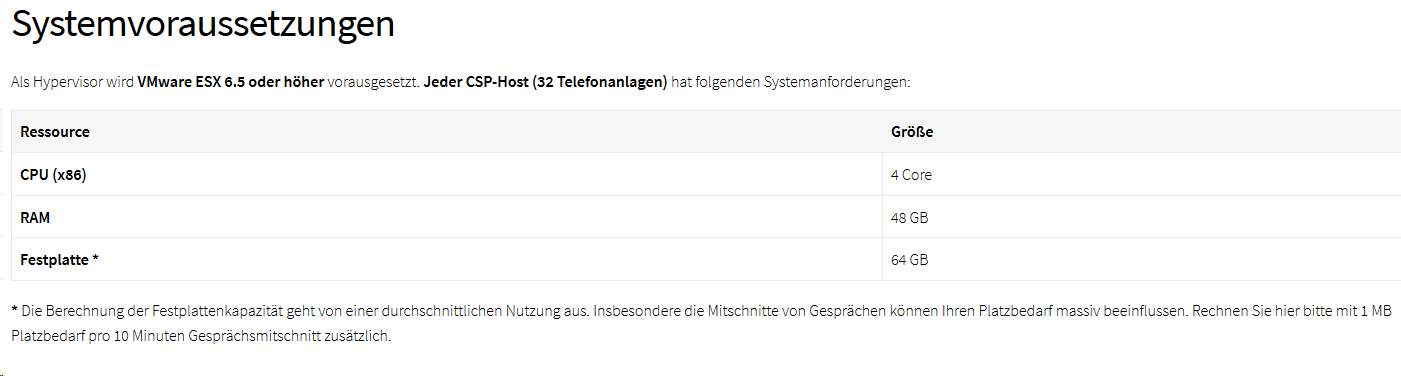Screen dimensions: 1401x376
Task: Click the footnote text about Festplattenkapazität
Action: click(700, 324)
